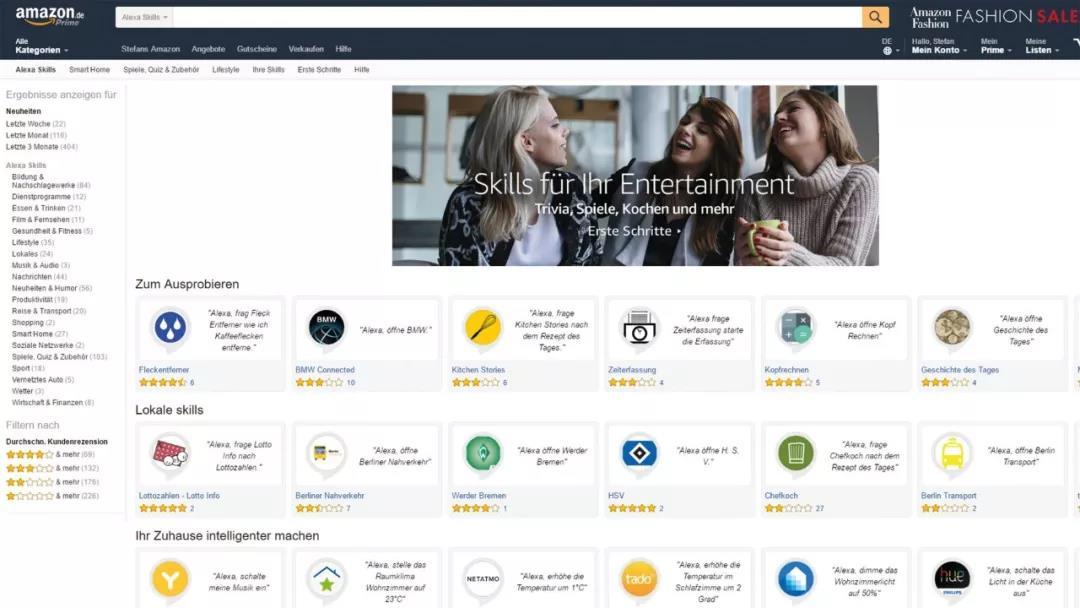
Task: Select the Reise & Transport category
Action: click(49, 311)
